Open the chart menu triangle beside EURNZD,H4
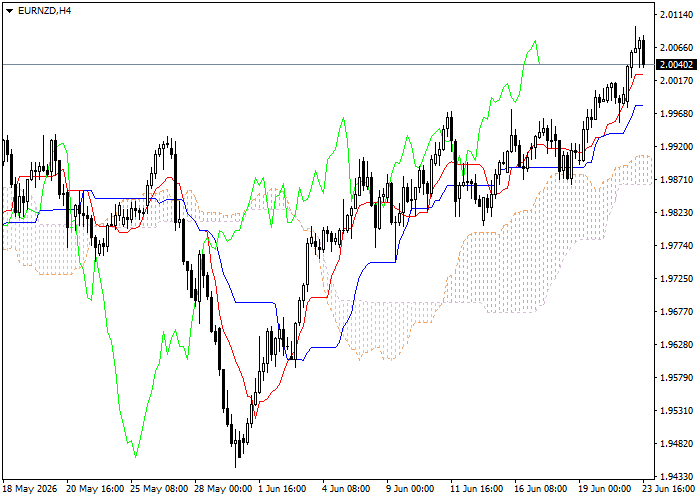The height and width of the screenshot is (500, 700). click(x=9, y=11)
